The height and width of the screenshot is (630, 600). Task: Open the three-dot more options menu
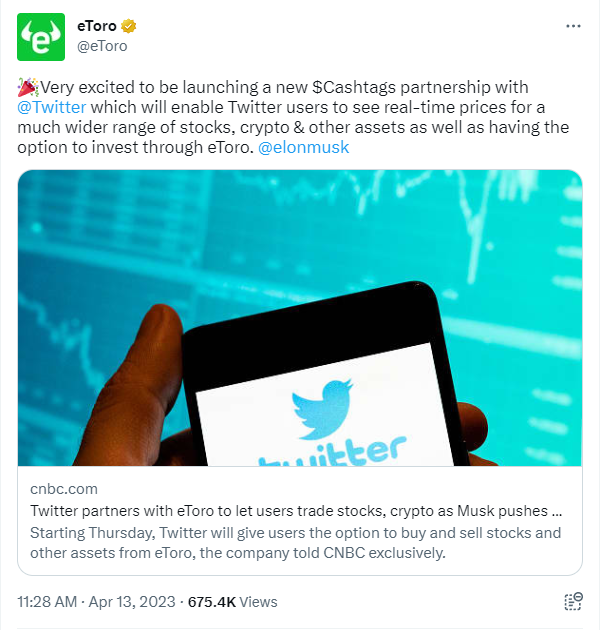[573, 26]
